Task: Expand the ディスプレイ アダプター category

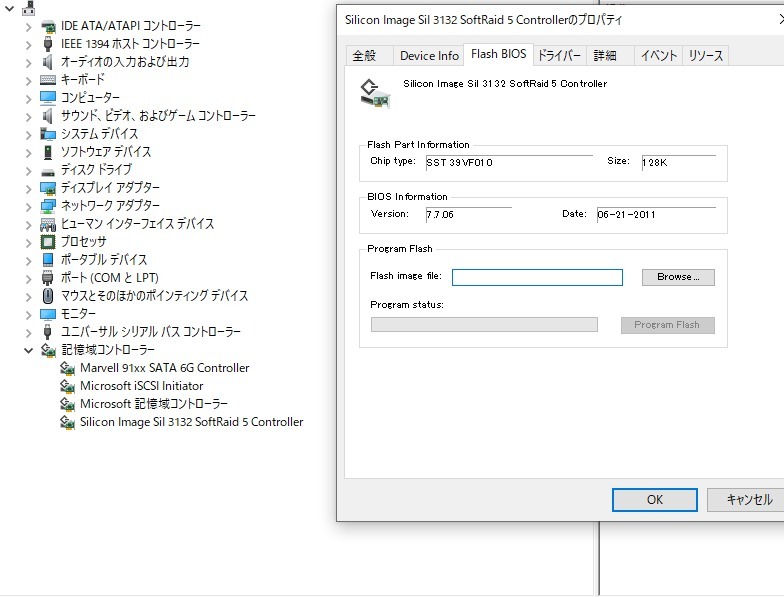Action: pyautogui.click(x=28, y=188)
